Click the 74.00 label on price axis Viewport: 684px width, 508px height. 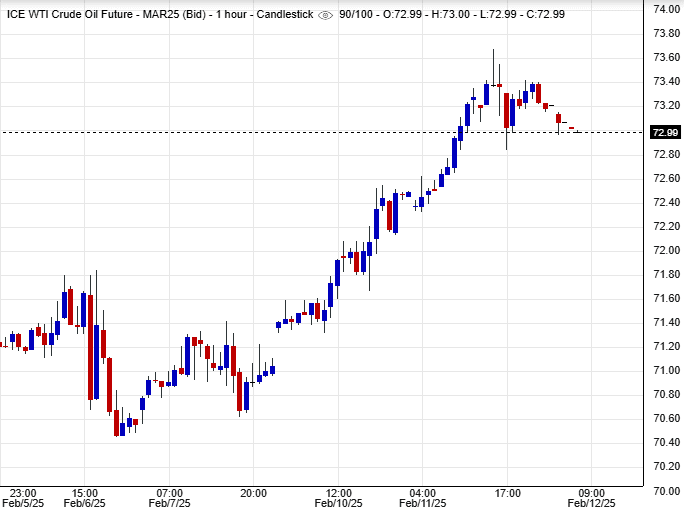click(x=666, y=9)
